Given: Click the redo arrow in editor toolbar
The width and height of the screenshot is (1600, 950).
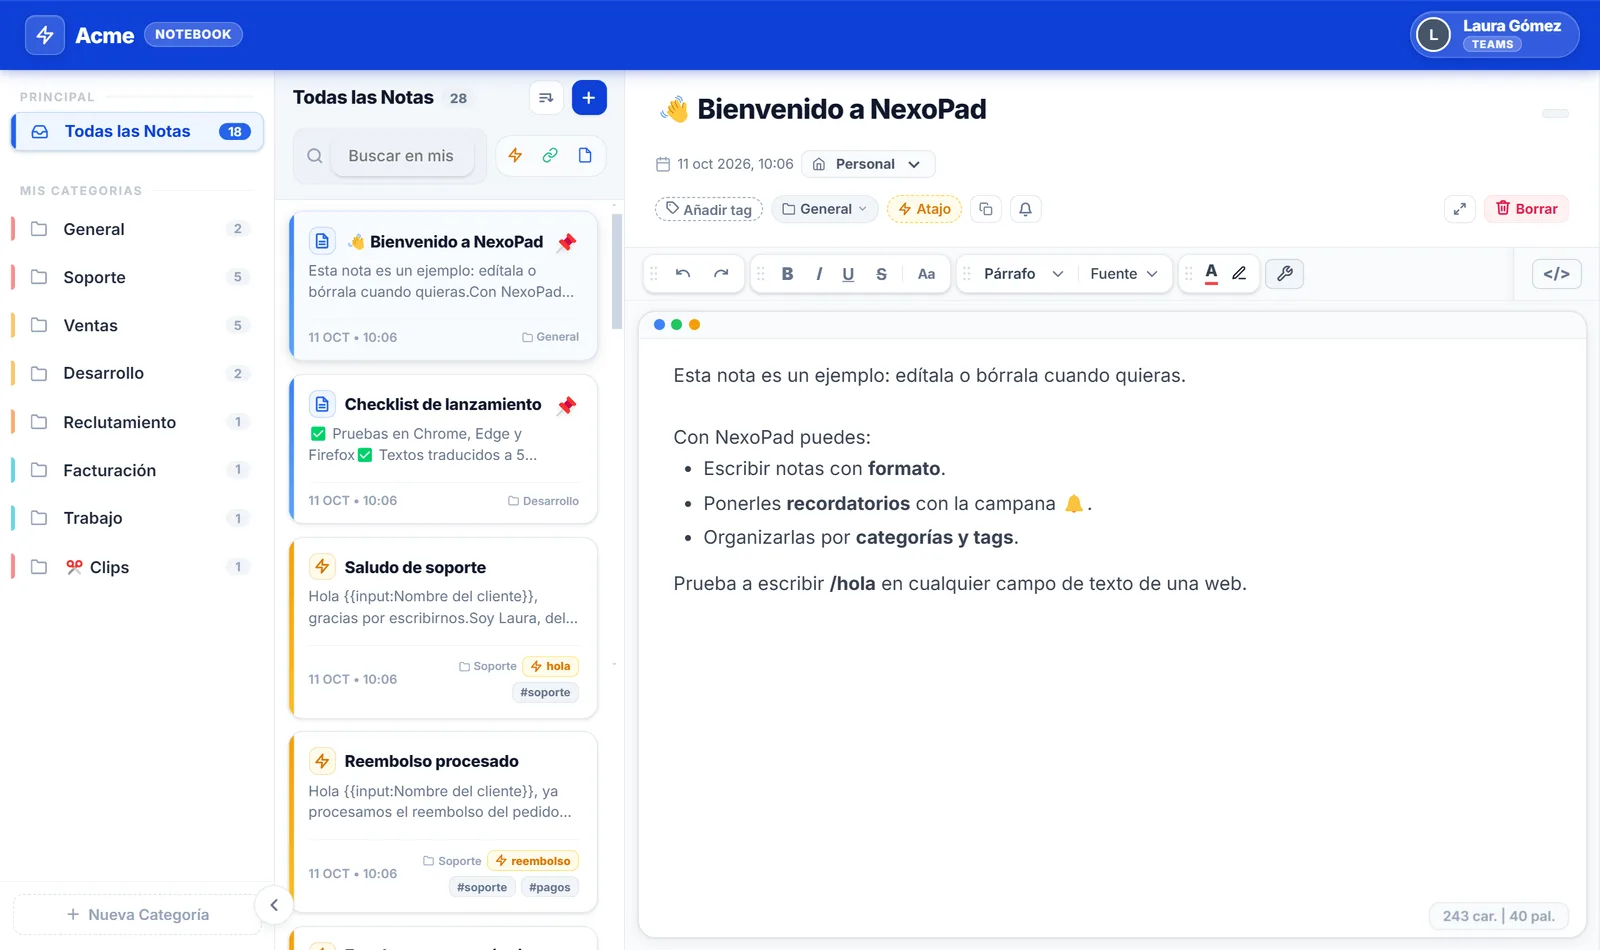Looking at the screenshot, I should (721, 274).
